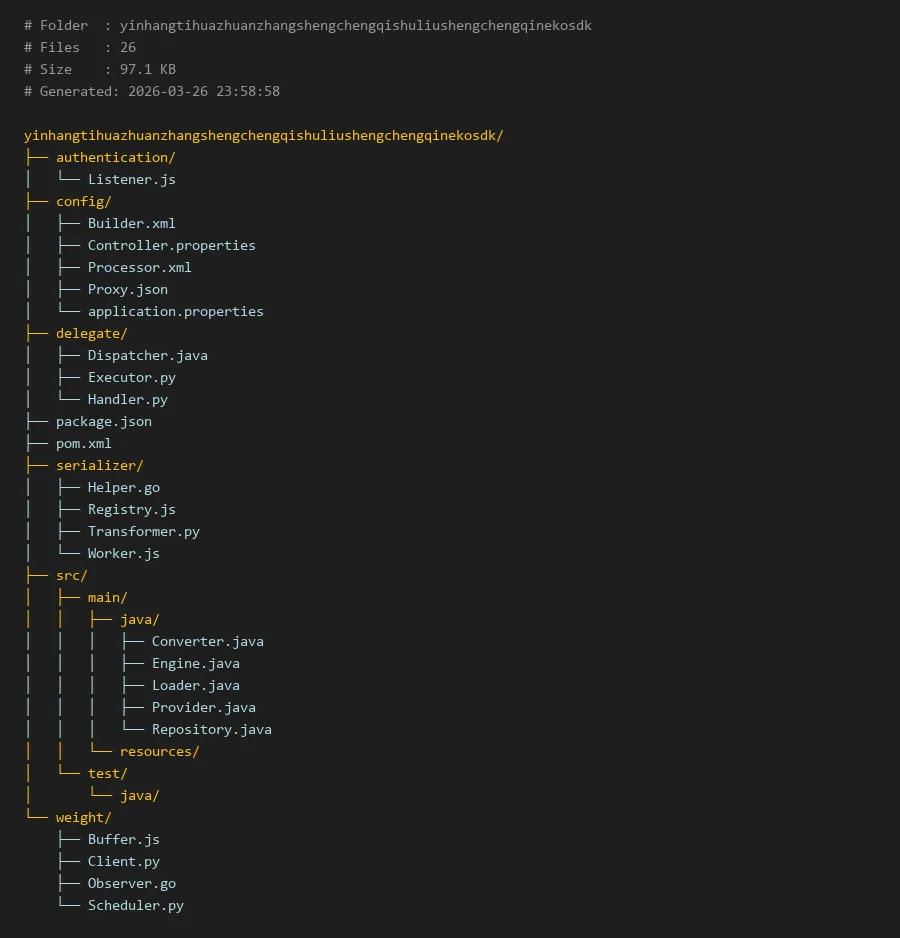This screenshot has height=938, width=900.
Task: Open the Repository.java file
Action: pos(211,729)
